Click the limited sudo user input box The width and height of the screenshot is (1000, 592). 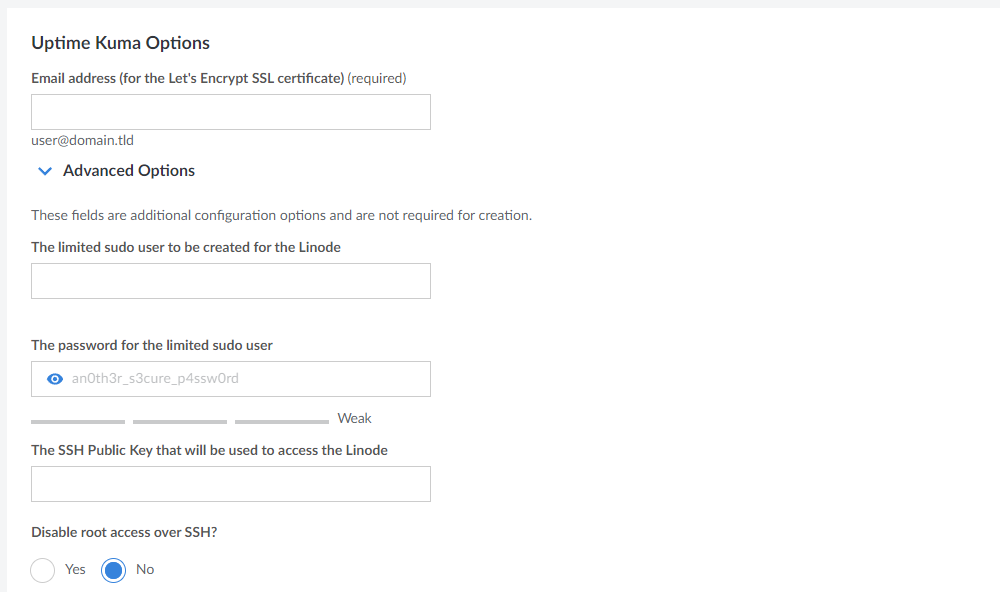231,281
